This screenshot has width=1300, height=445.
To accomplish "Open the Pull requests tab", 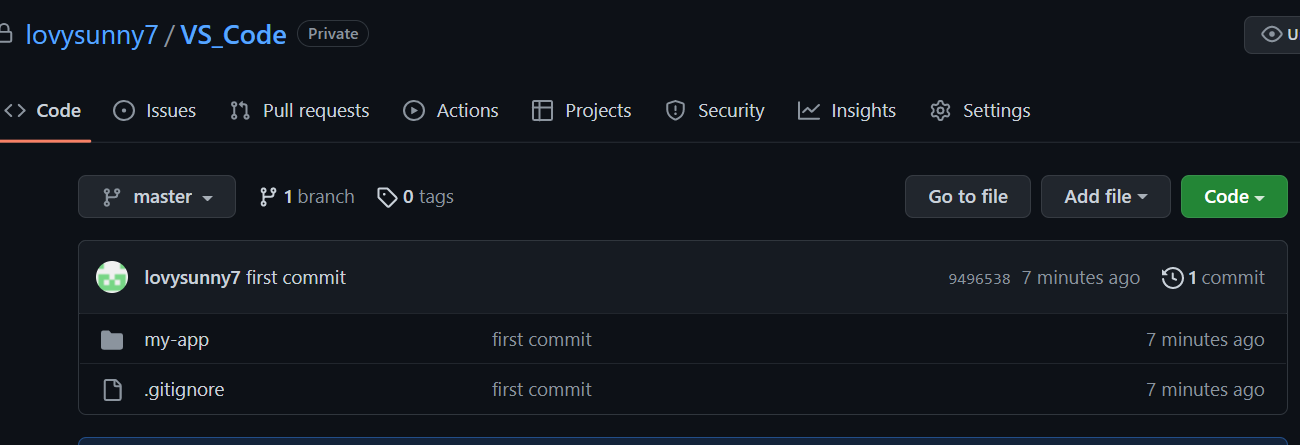I will [300, 111].
